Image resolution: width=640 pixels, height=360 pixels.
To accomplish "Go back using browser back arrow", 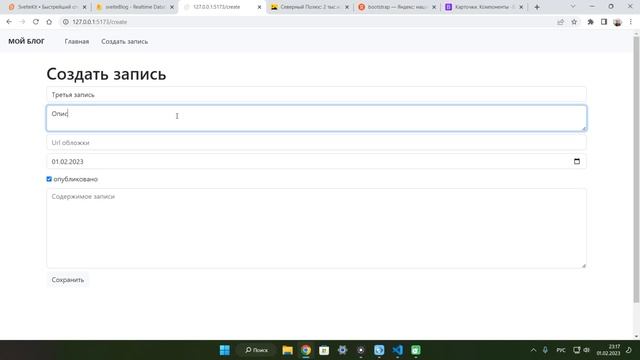I will point(9,22).
